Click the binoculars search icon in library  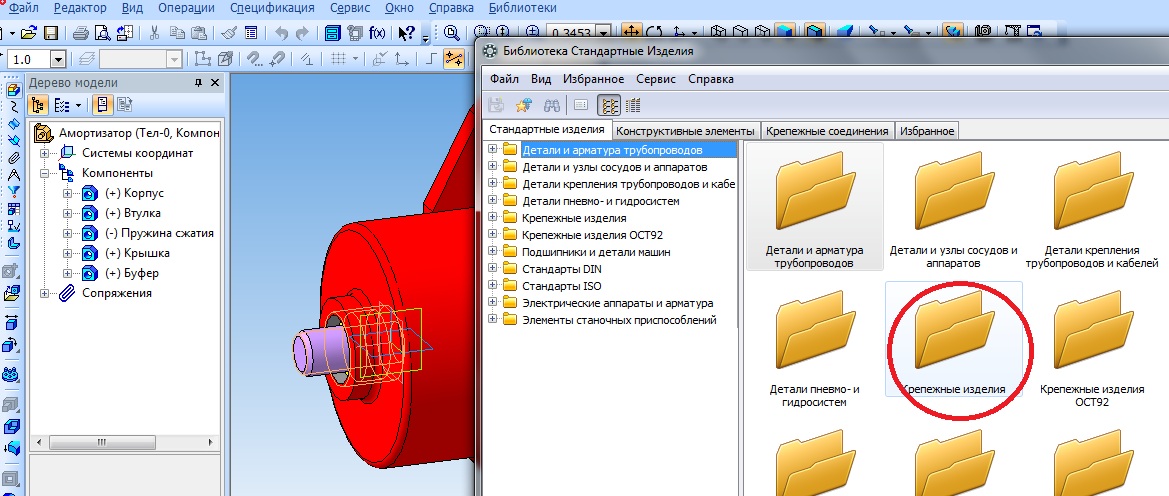[x=552, y=105]
